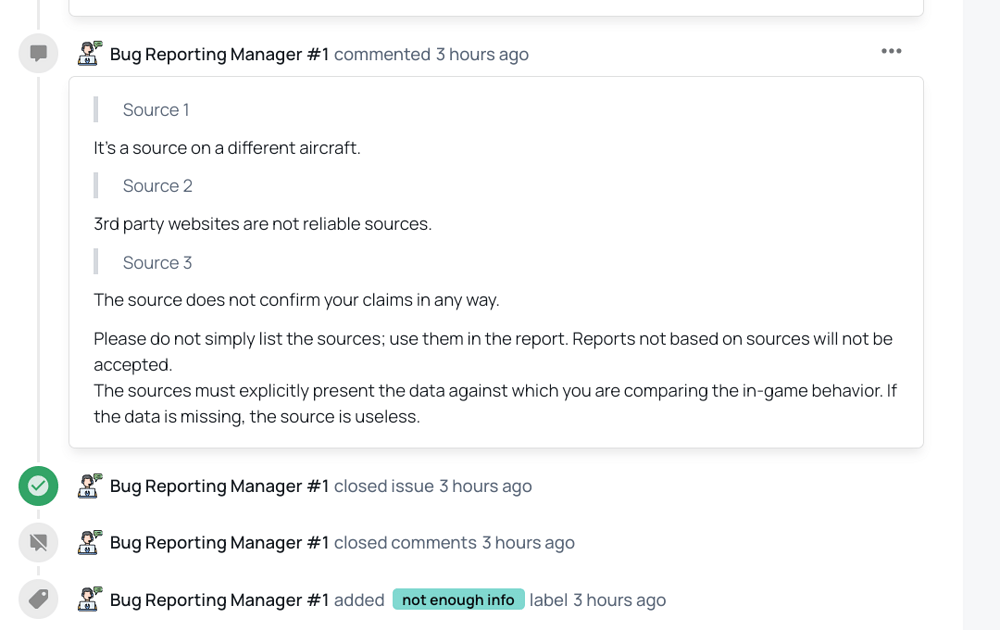Click the green checkmark closed issue icon
This screenshot has height=630, width=1000.
tap(38, 486)
